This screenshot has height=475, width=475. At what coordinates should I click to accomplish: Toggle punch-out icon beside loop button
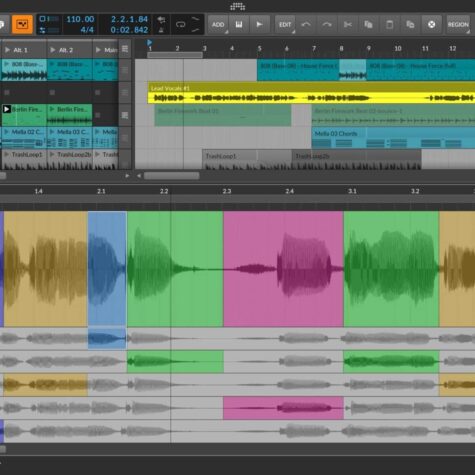tap(196, 30)
